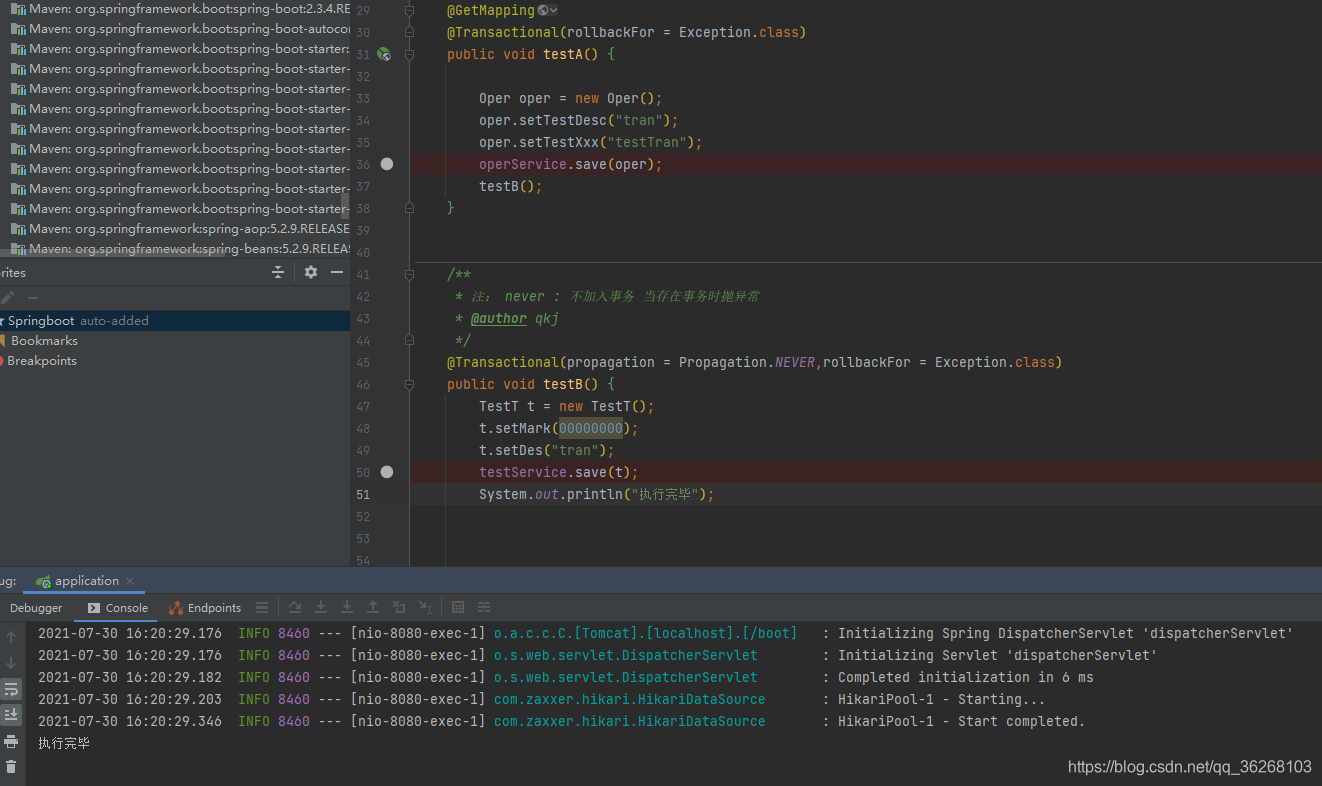The image size is (1322, 786).
Task: Open Favorites panel gear settings
Action: coord(311,272)
